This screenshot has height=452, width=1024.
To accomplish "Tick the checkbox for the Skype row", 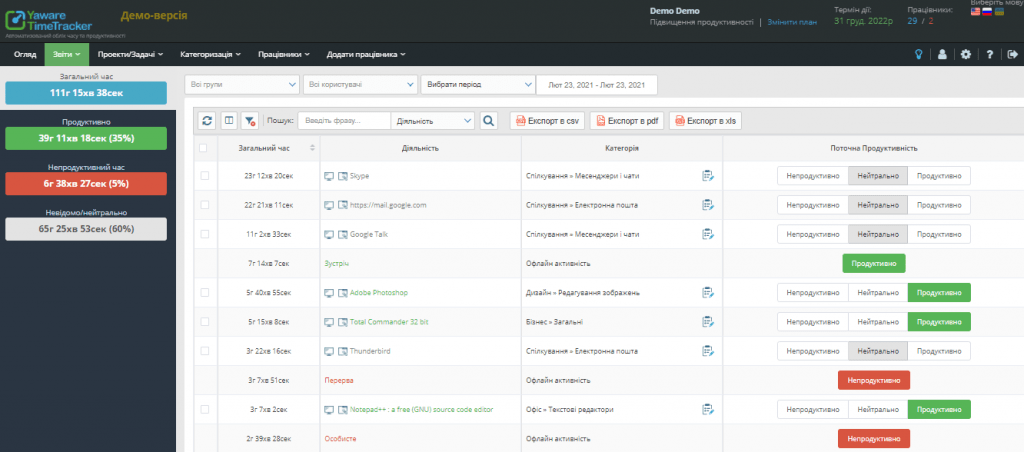I will tap(205, 176).
